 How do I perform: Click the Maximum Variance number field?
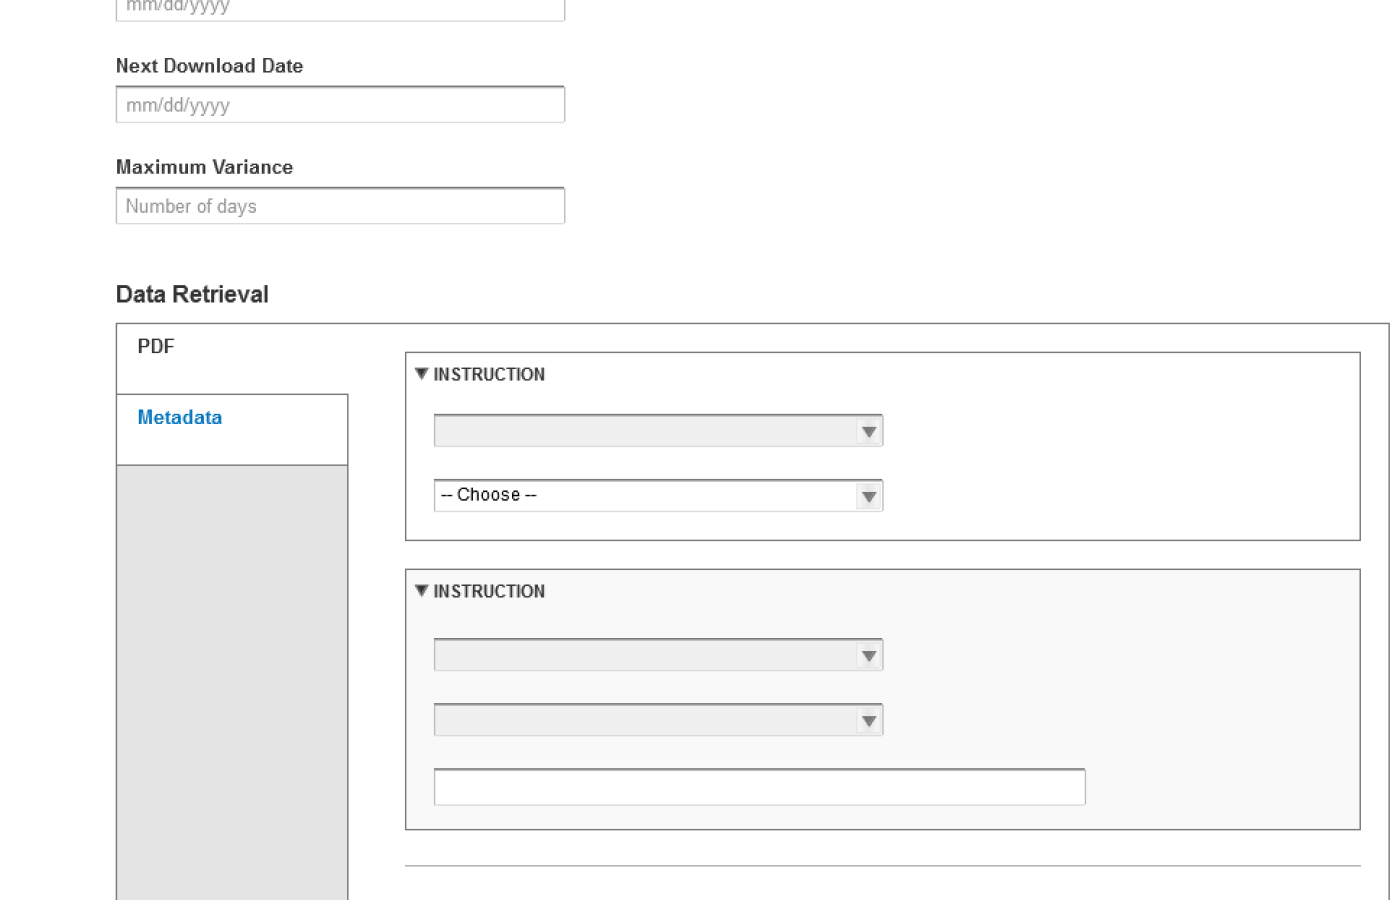click(340, 205)
